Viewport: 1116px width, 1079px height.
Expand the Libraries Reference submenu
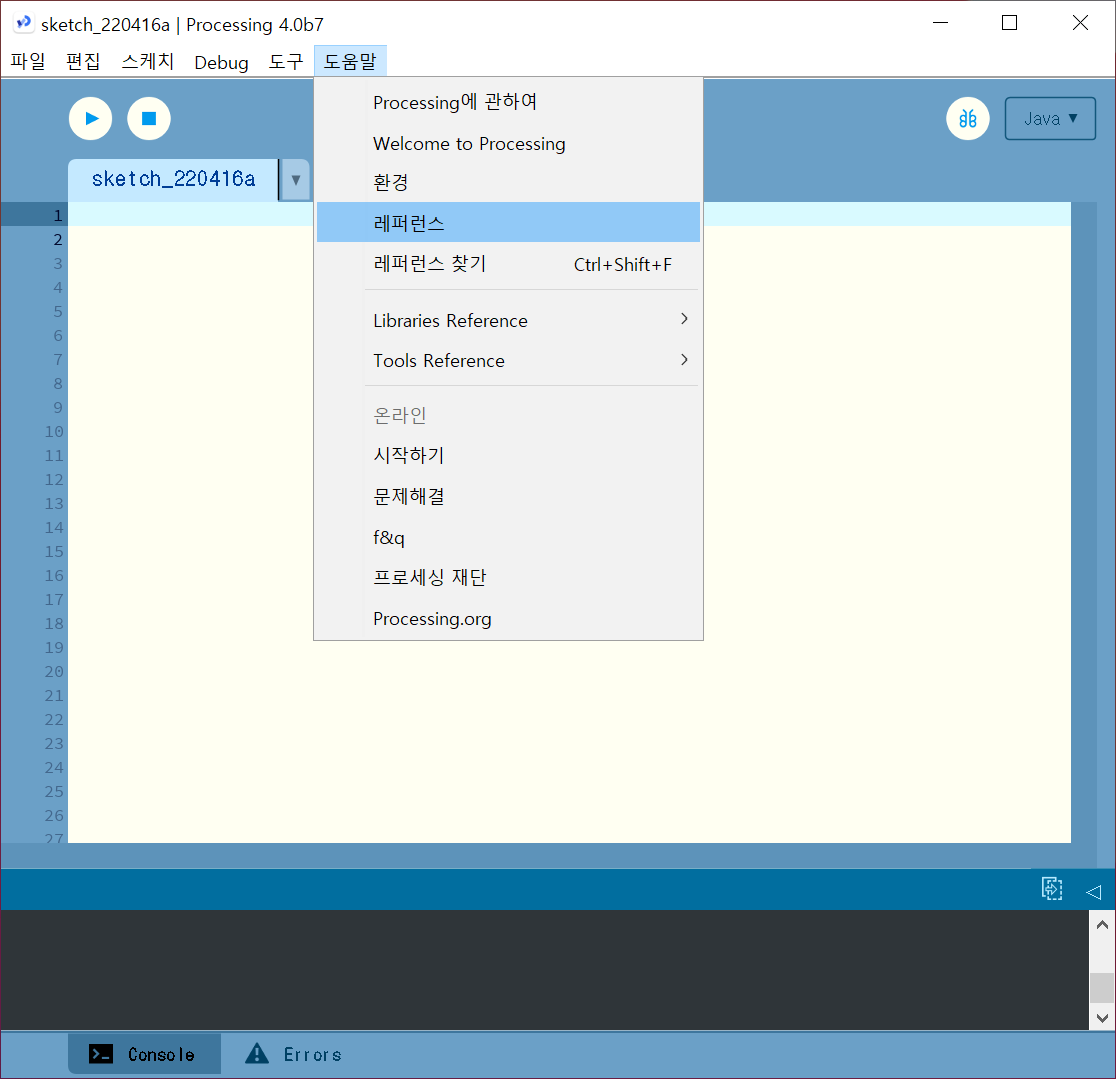508,320
